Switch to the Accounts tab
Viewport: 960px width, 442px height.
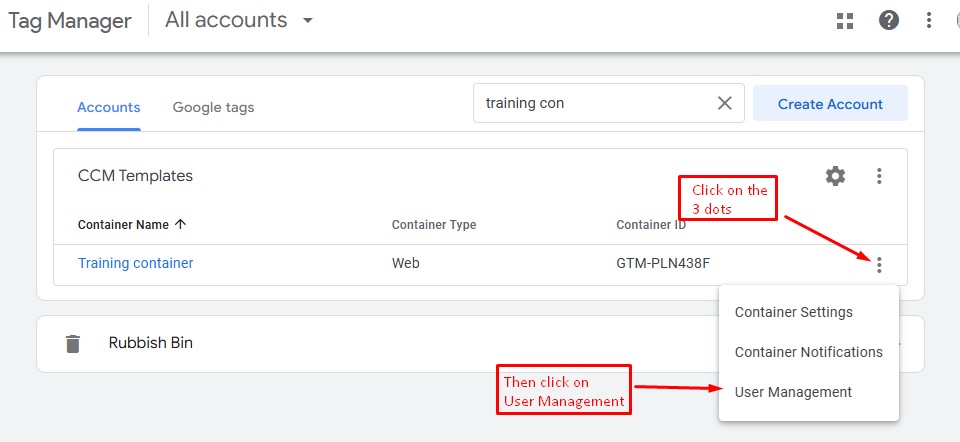pyautogui.click(x=109, y=107)
